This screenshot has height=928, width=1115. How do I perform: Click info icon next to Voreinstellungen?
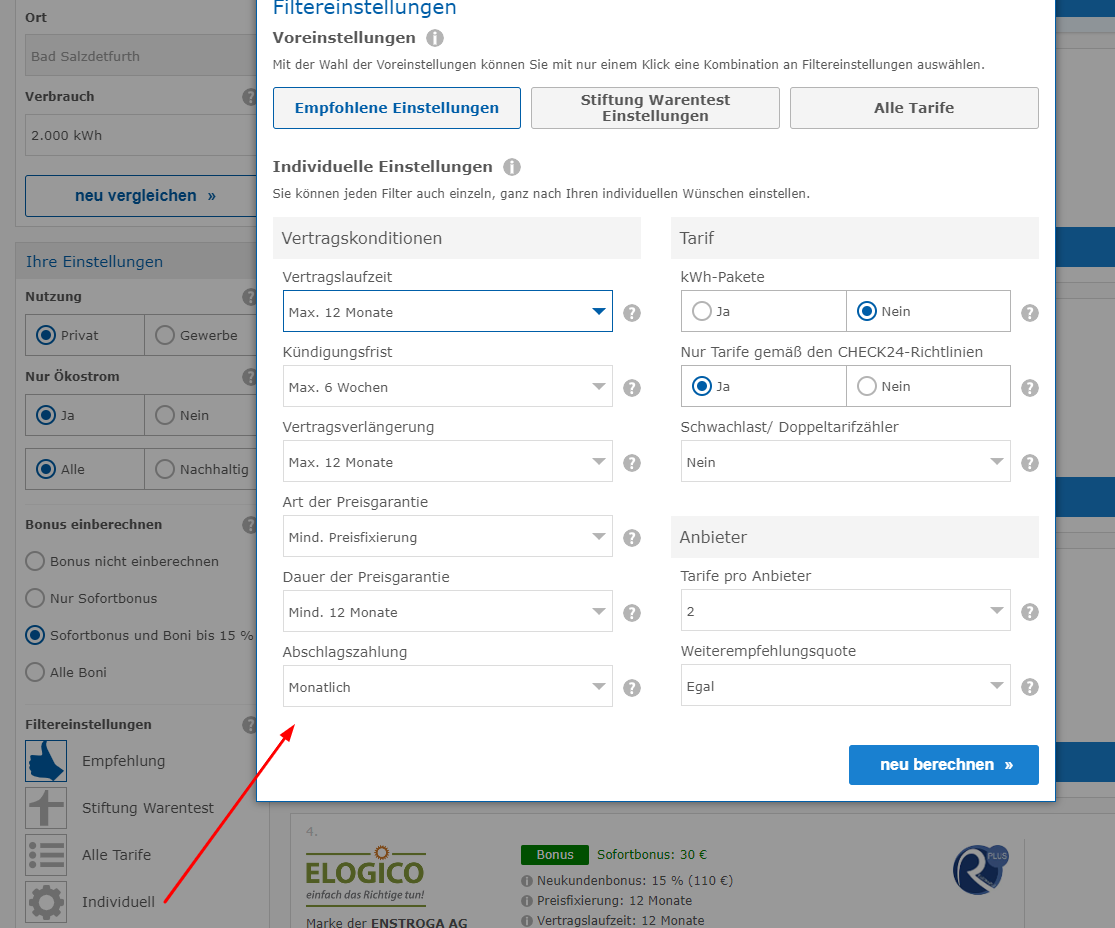pos(435,38)
